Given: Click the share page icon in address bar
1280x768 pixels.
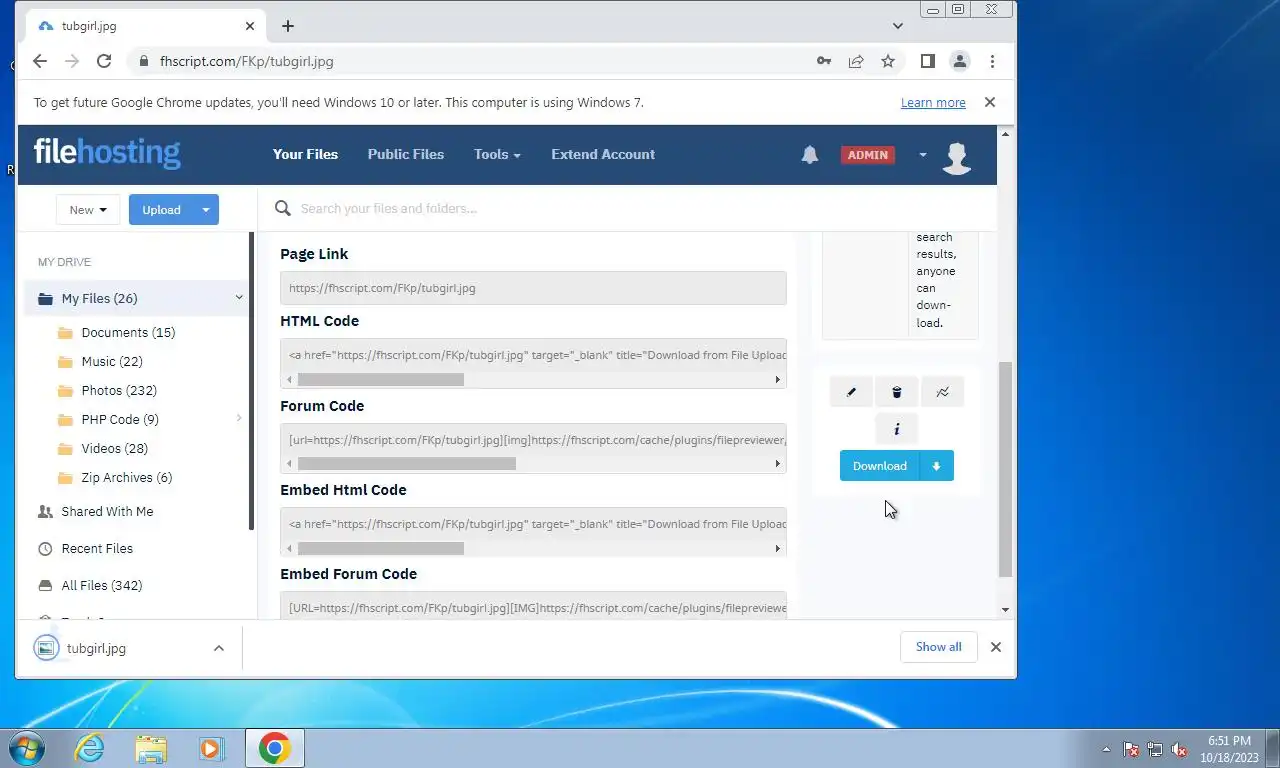Looking at the screenshot, I should tap(856, 61).
